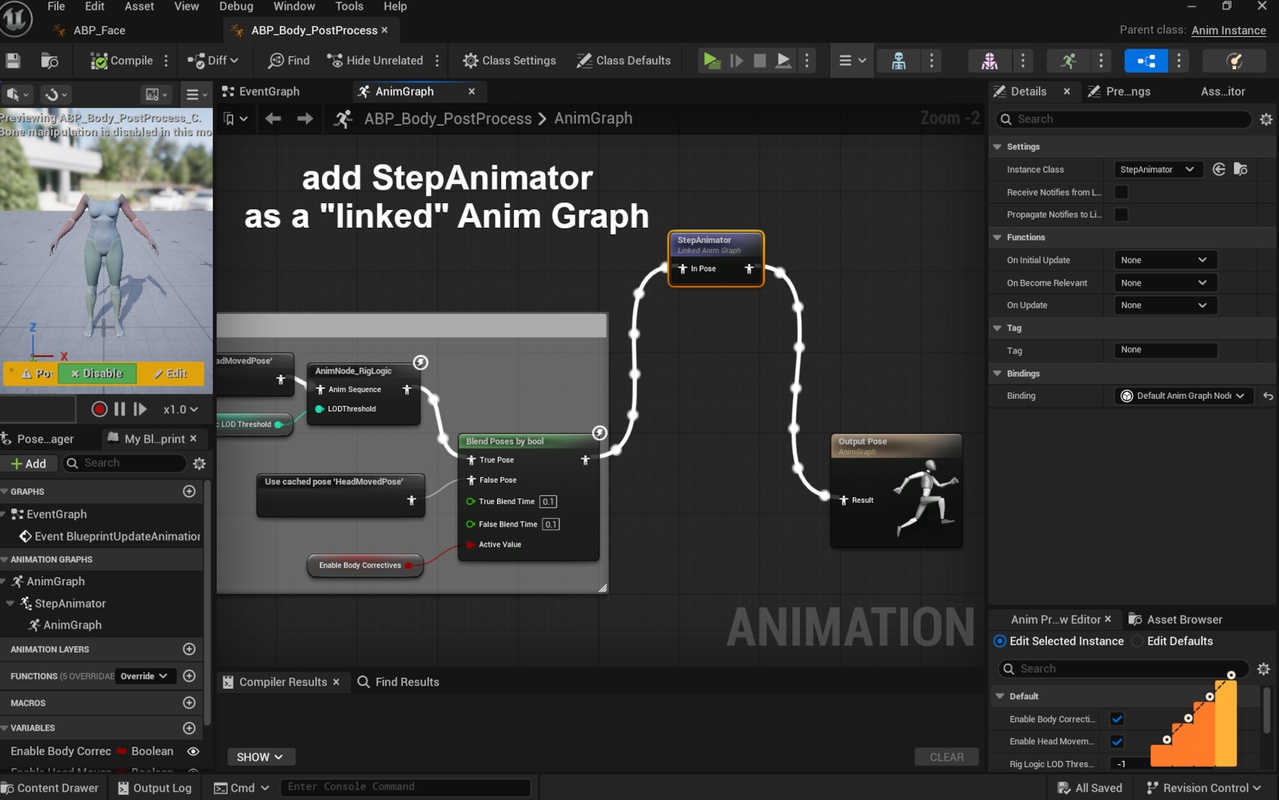The height and width of the screenshot is (800, 1279).
Task: Open Details panel settings gear
Action: [x=1266, y=119]
